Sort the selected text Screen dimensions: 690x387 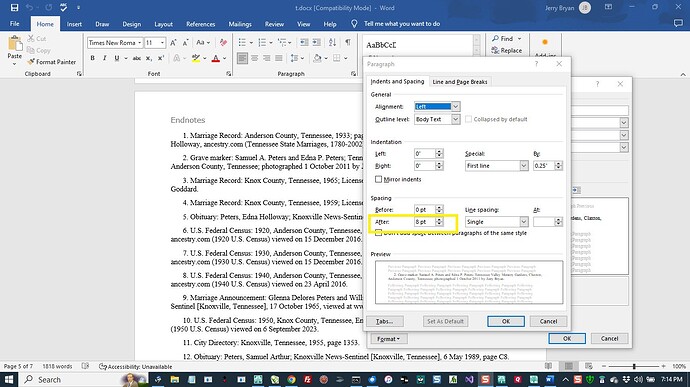(x=332, y=43)
